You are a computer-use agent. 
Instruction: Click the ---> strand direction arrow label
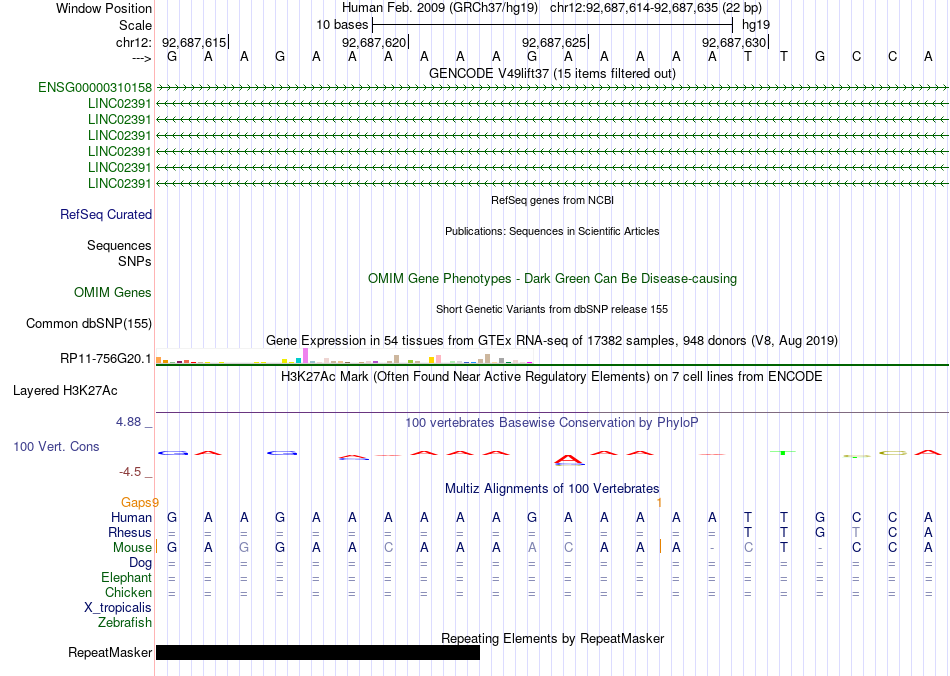[142, 58]
